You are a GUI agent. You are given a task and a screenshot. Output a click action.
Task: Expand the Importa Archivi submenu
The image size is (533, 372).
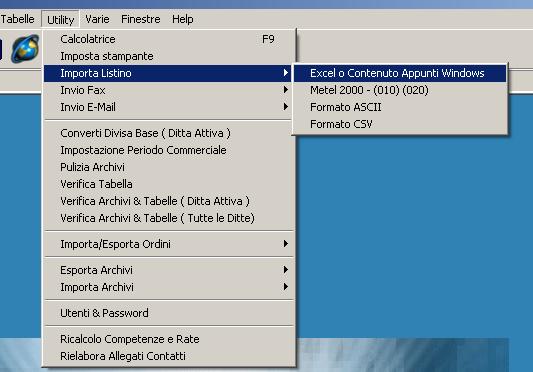(168, 287)
